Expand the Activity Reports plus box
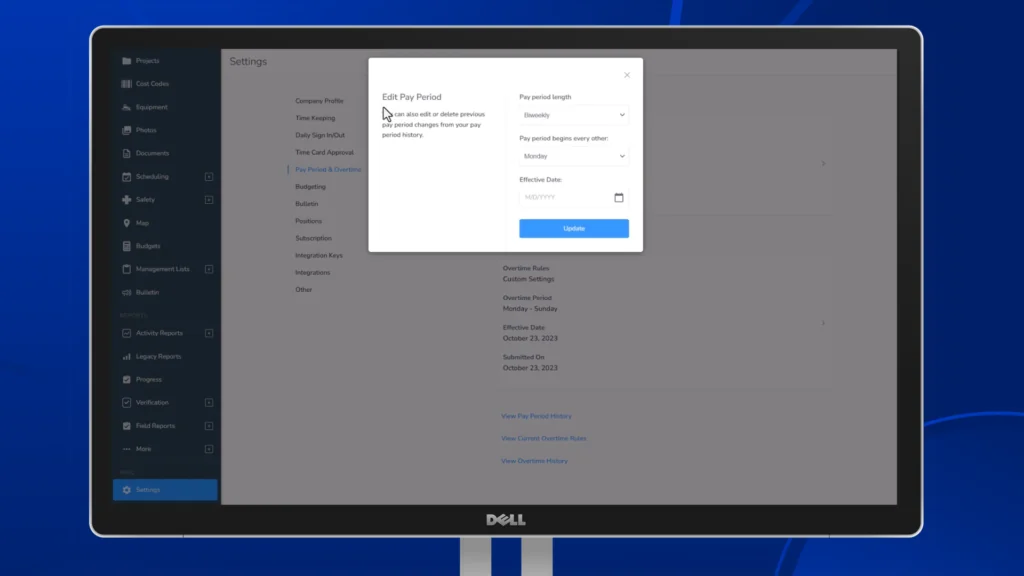1024x576 pixels. 209,333
